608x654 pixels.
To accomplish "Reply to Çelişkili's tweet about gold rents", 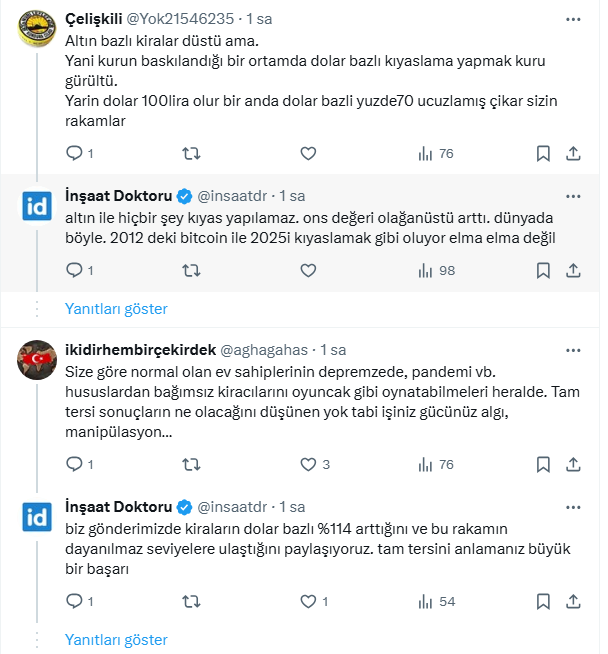I will pyautogui.click(x=74, y=153).
